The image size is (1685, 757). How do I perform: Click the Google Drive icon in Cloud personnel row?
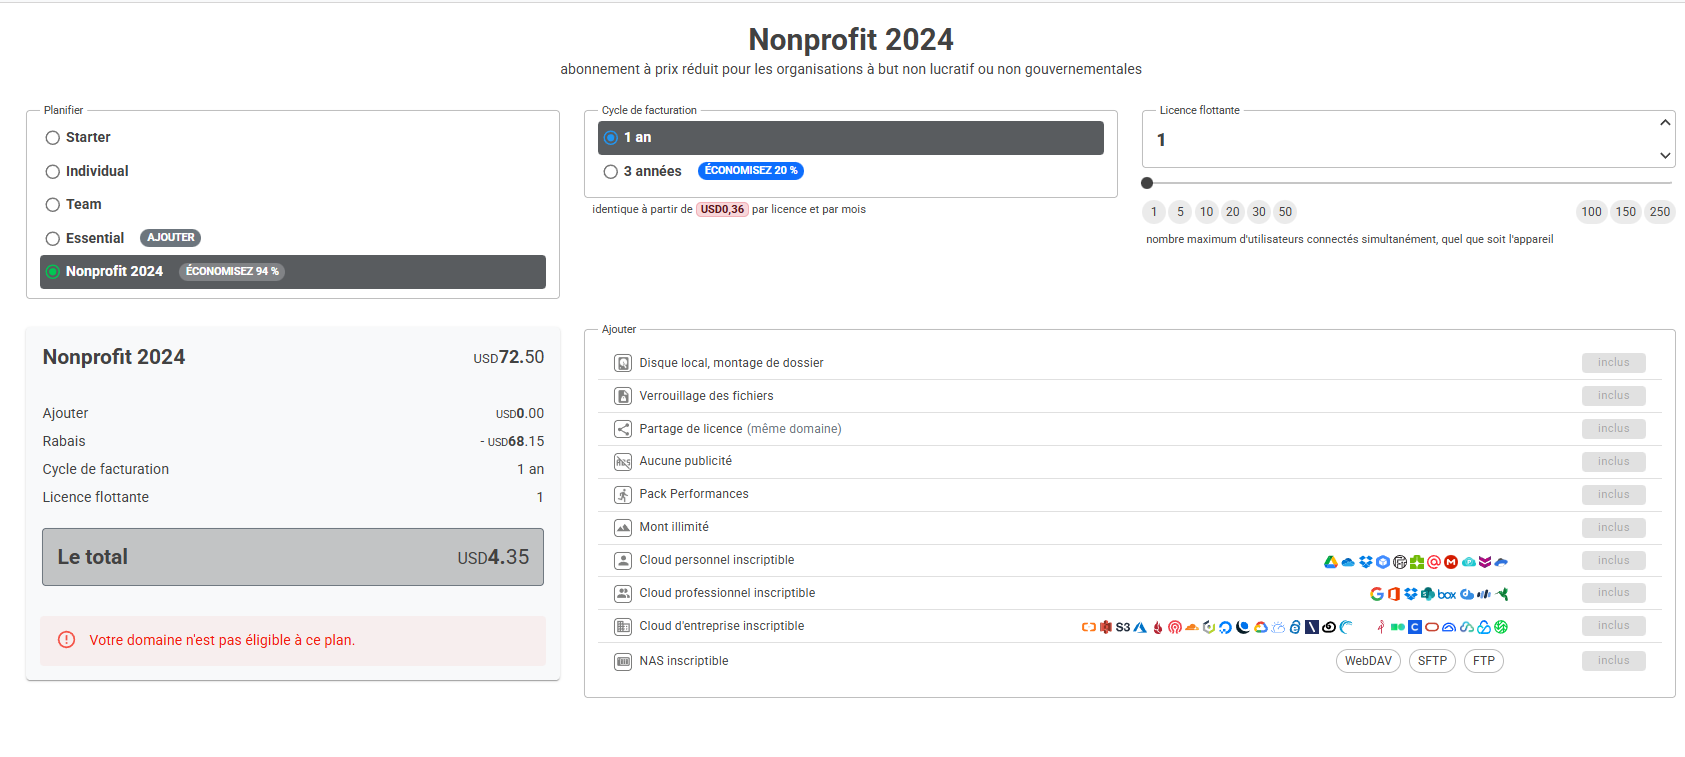tap(1331, 562)
